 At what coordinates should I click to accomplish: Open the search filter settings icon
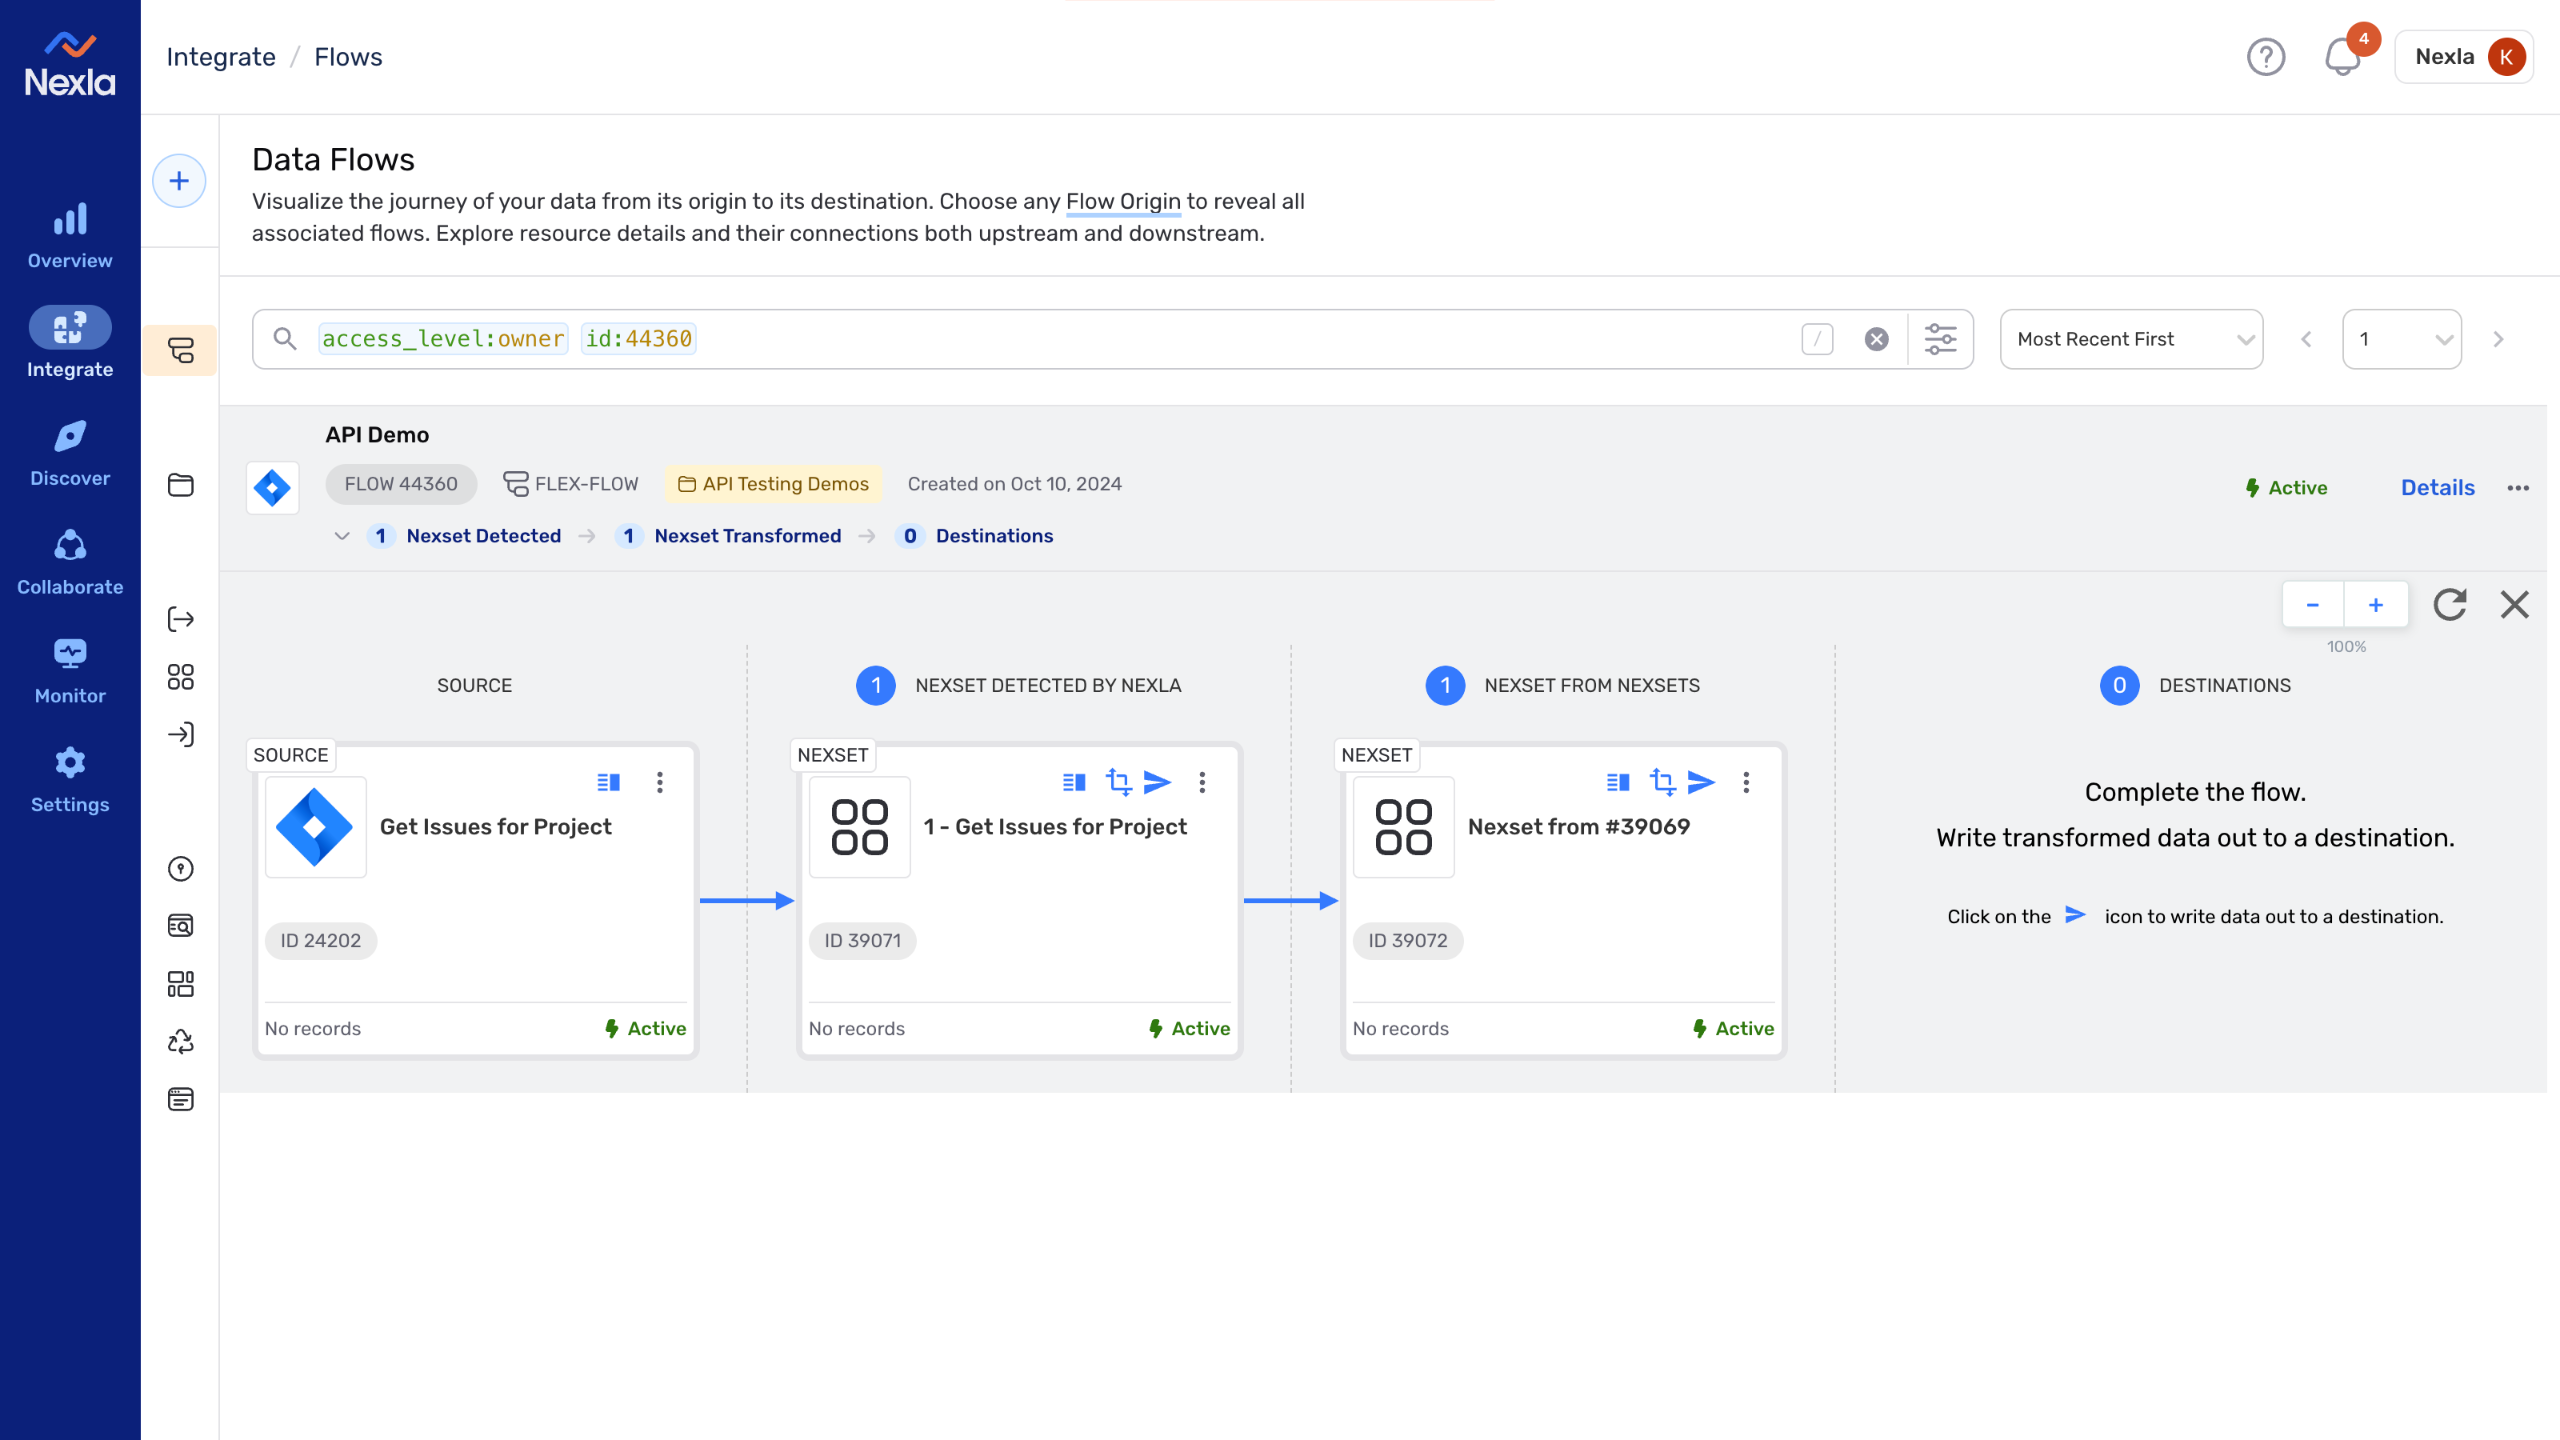[x=1940, y=339]
